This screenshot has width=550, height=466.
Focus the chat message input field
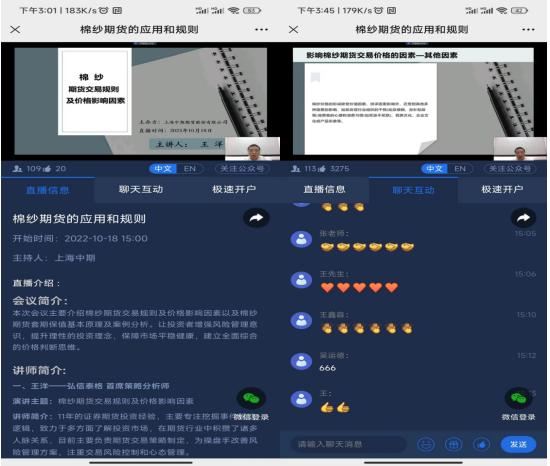coord(348,444)
